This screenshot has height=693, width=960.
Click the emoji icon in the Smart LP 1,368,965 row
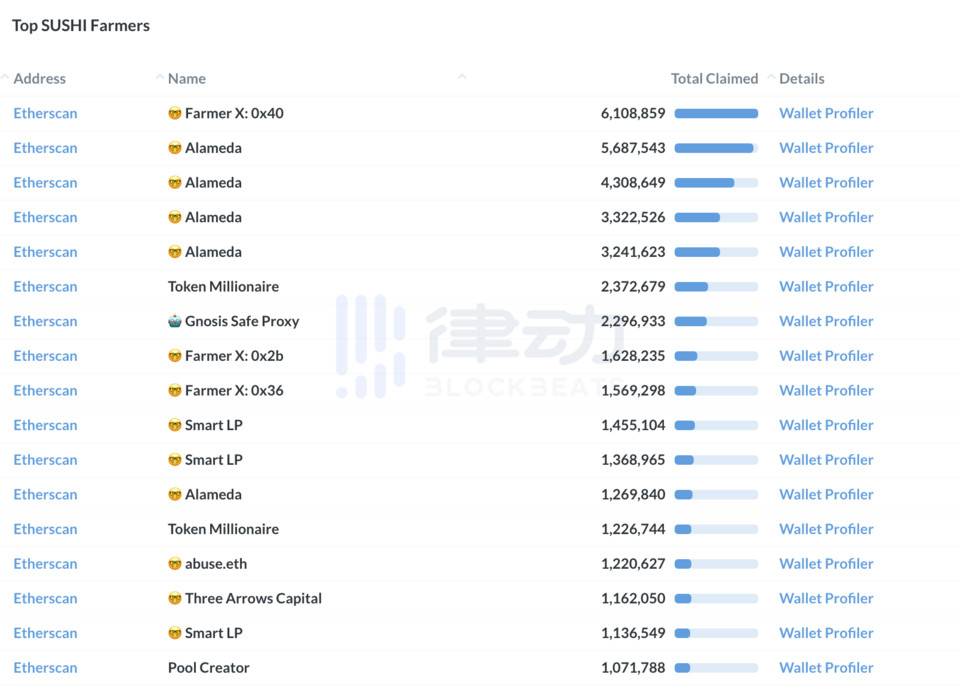pos(174,460)
